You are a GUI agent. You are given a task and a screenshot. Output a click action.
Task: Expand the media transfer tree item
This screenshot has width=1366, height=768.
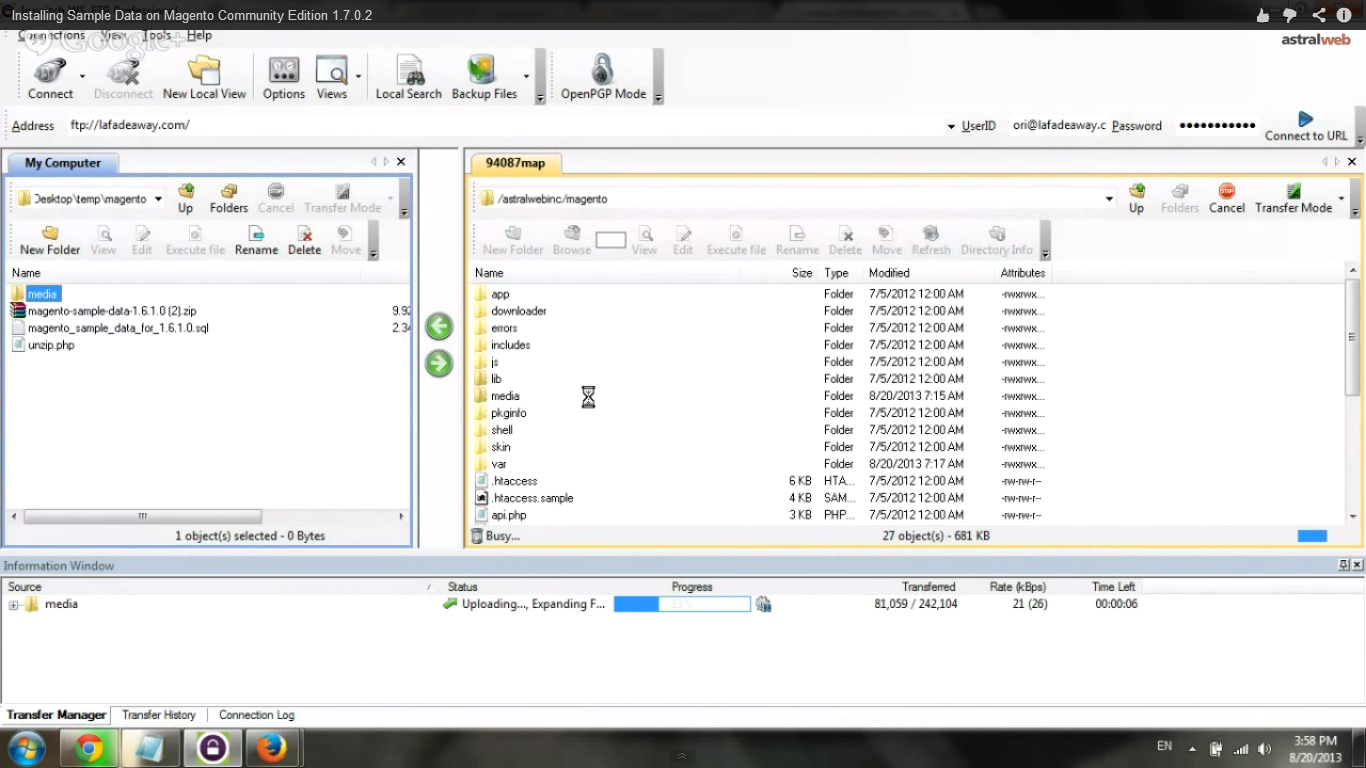pyautogui.click(x=14, y=605)
